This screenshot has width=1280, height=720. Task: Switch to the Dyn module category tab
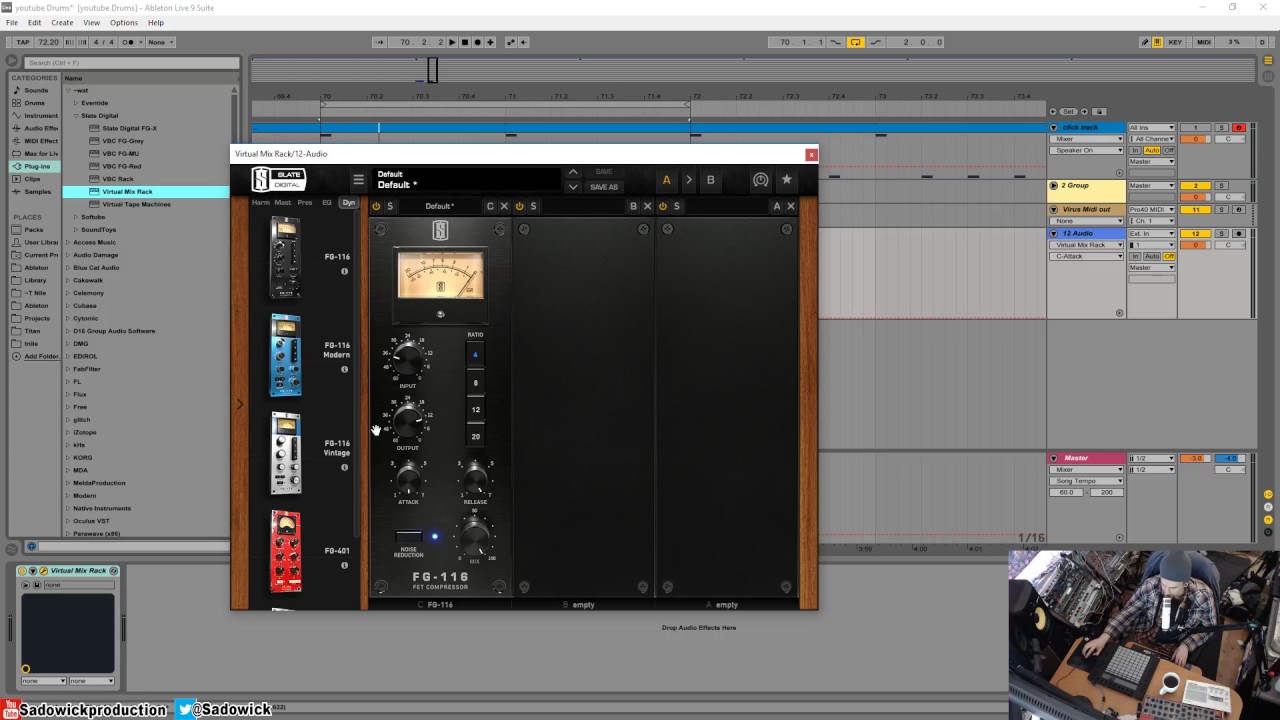point(348,202)
